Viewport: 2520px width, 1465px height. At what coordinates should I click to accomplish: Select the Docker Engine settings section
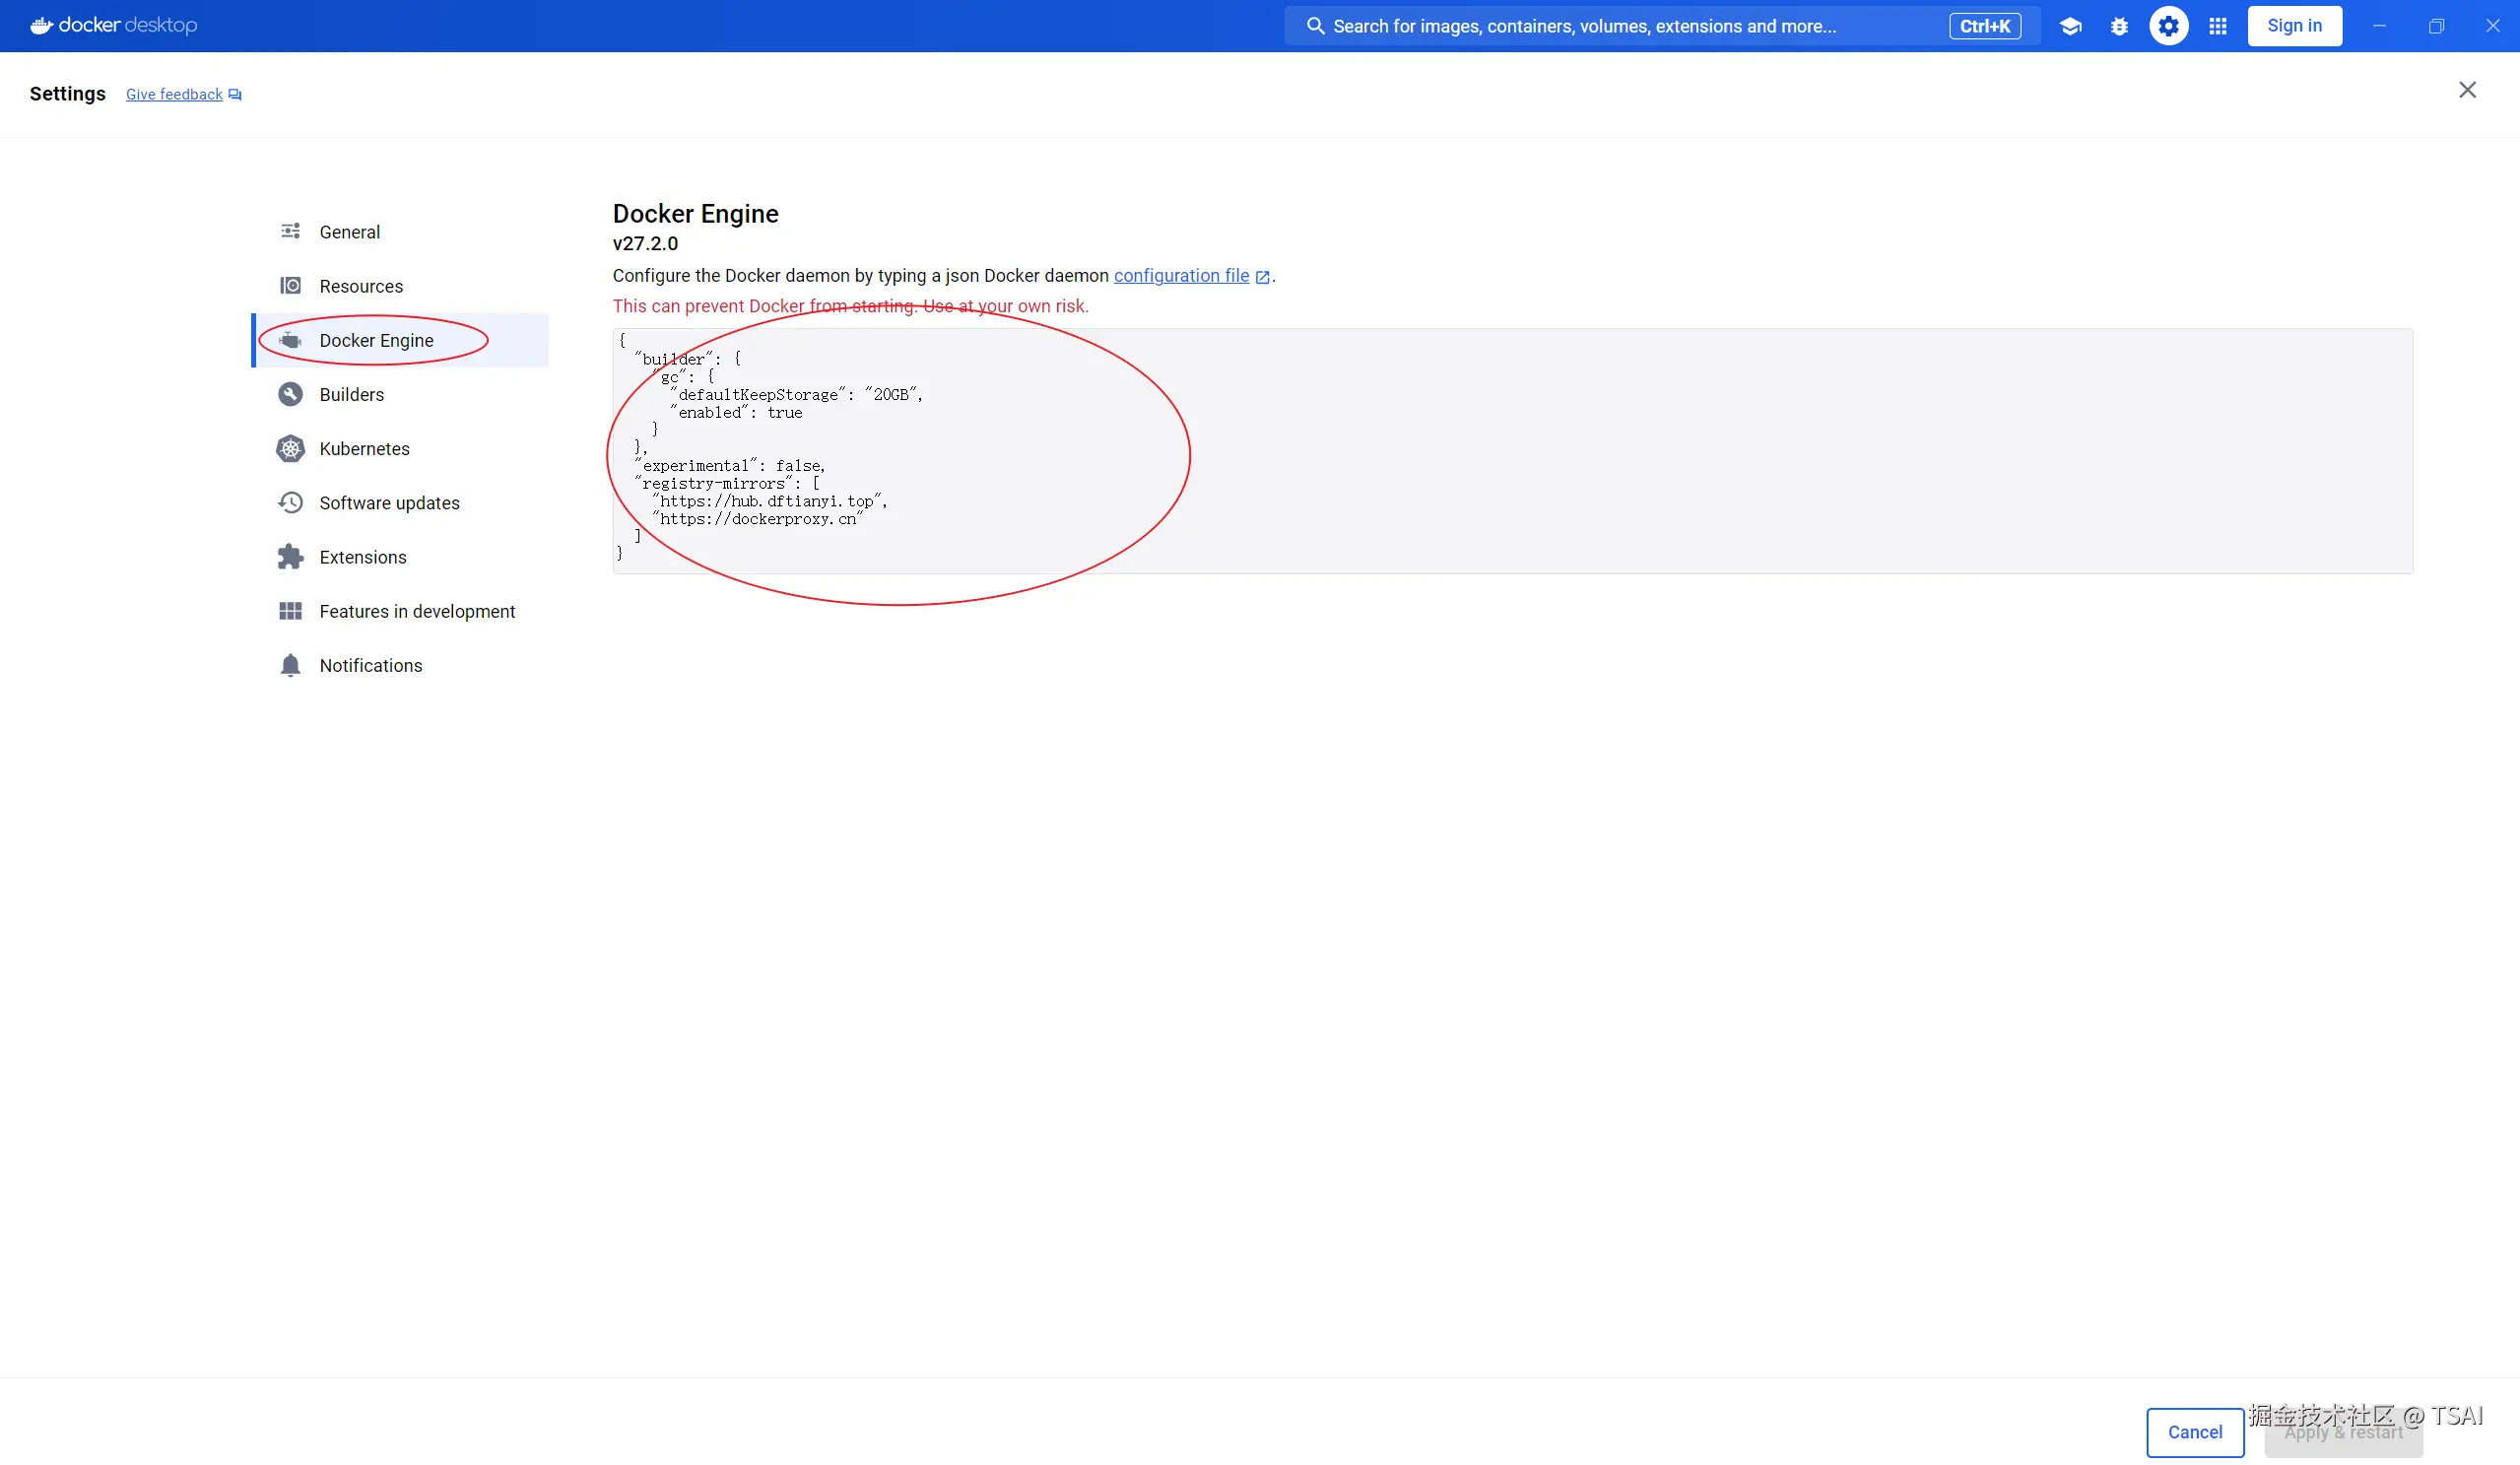(376, 340)
